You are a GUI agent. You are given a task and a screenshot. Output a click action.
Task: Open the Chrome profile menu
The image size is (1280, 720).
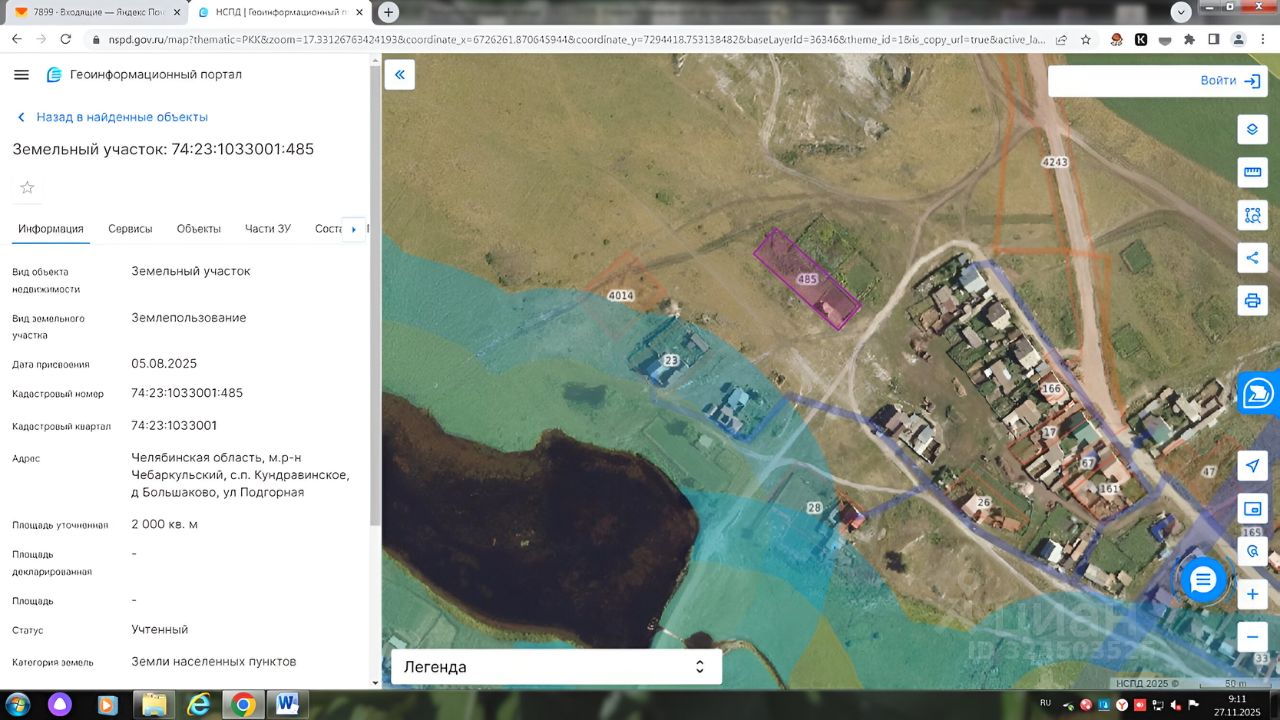1238,39
